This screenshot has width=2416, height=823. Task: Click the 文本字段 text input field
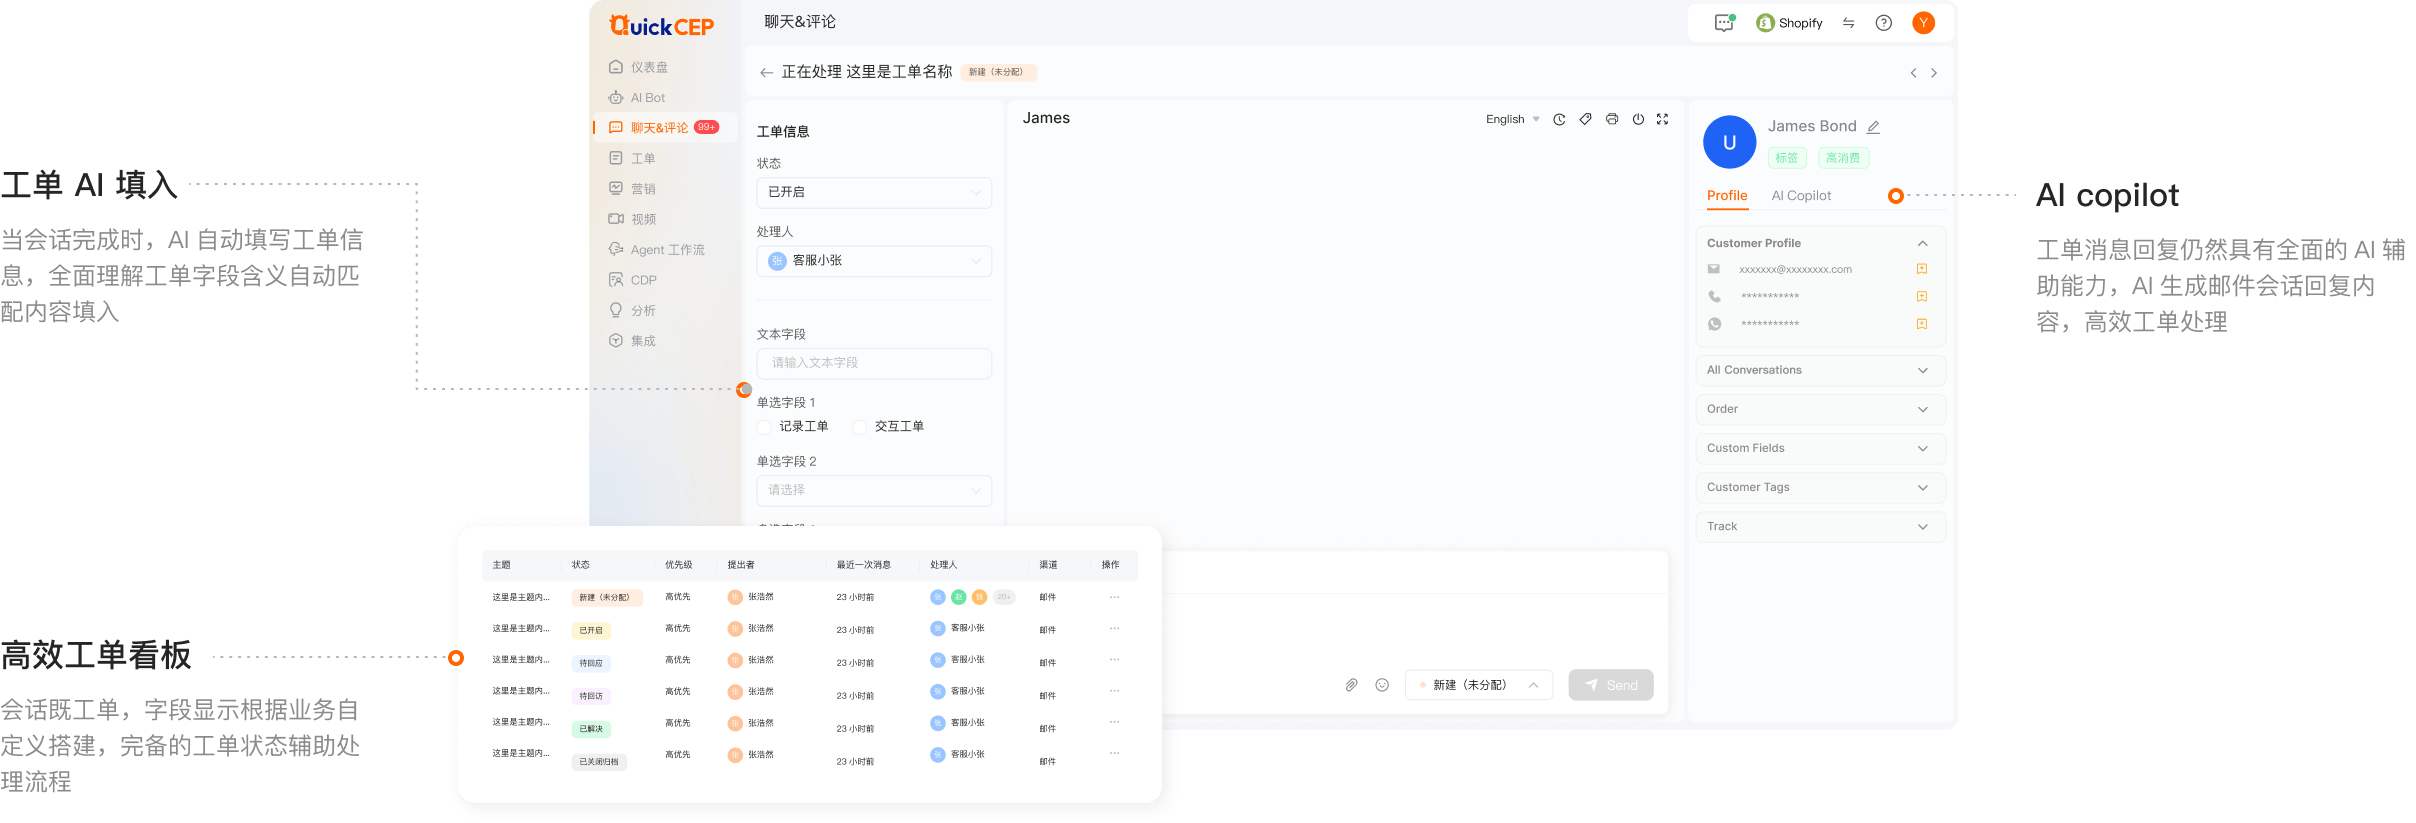tap(874, 363)
